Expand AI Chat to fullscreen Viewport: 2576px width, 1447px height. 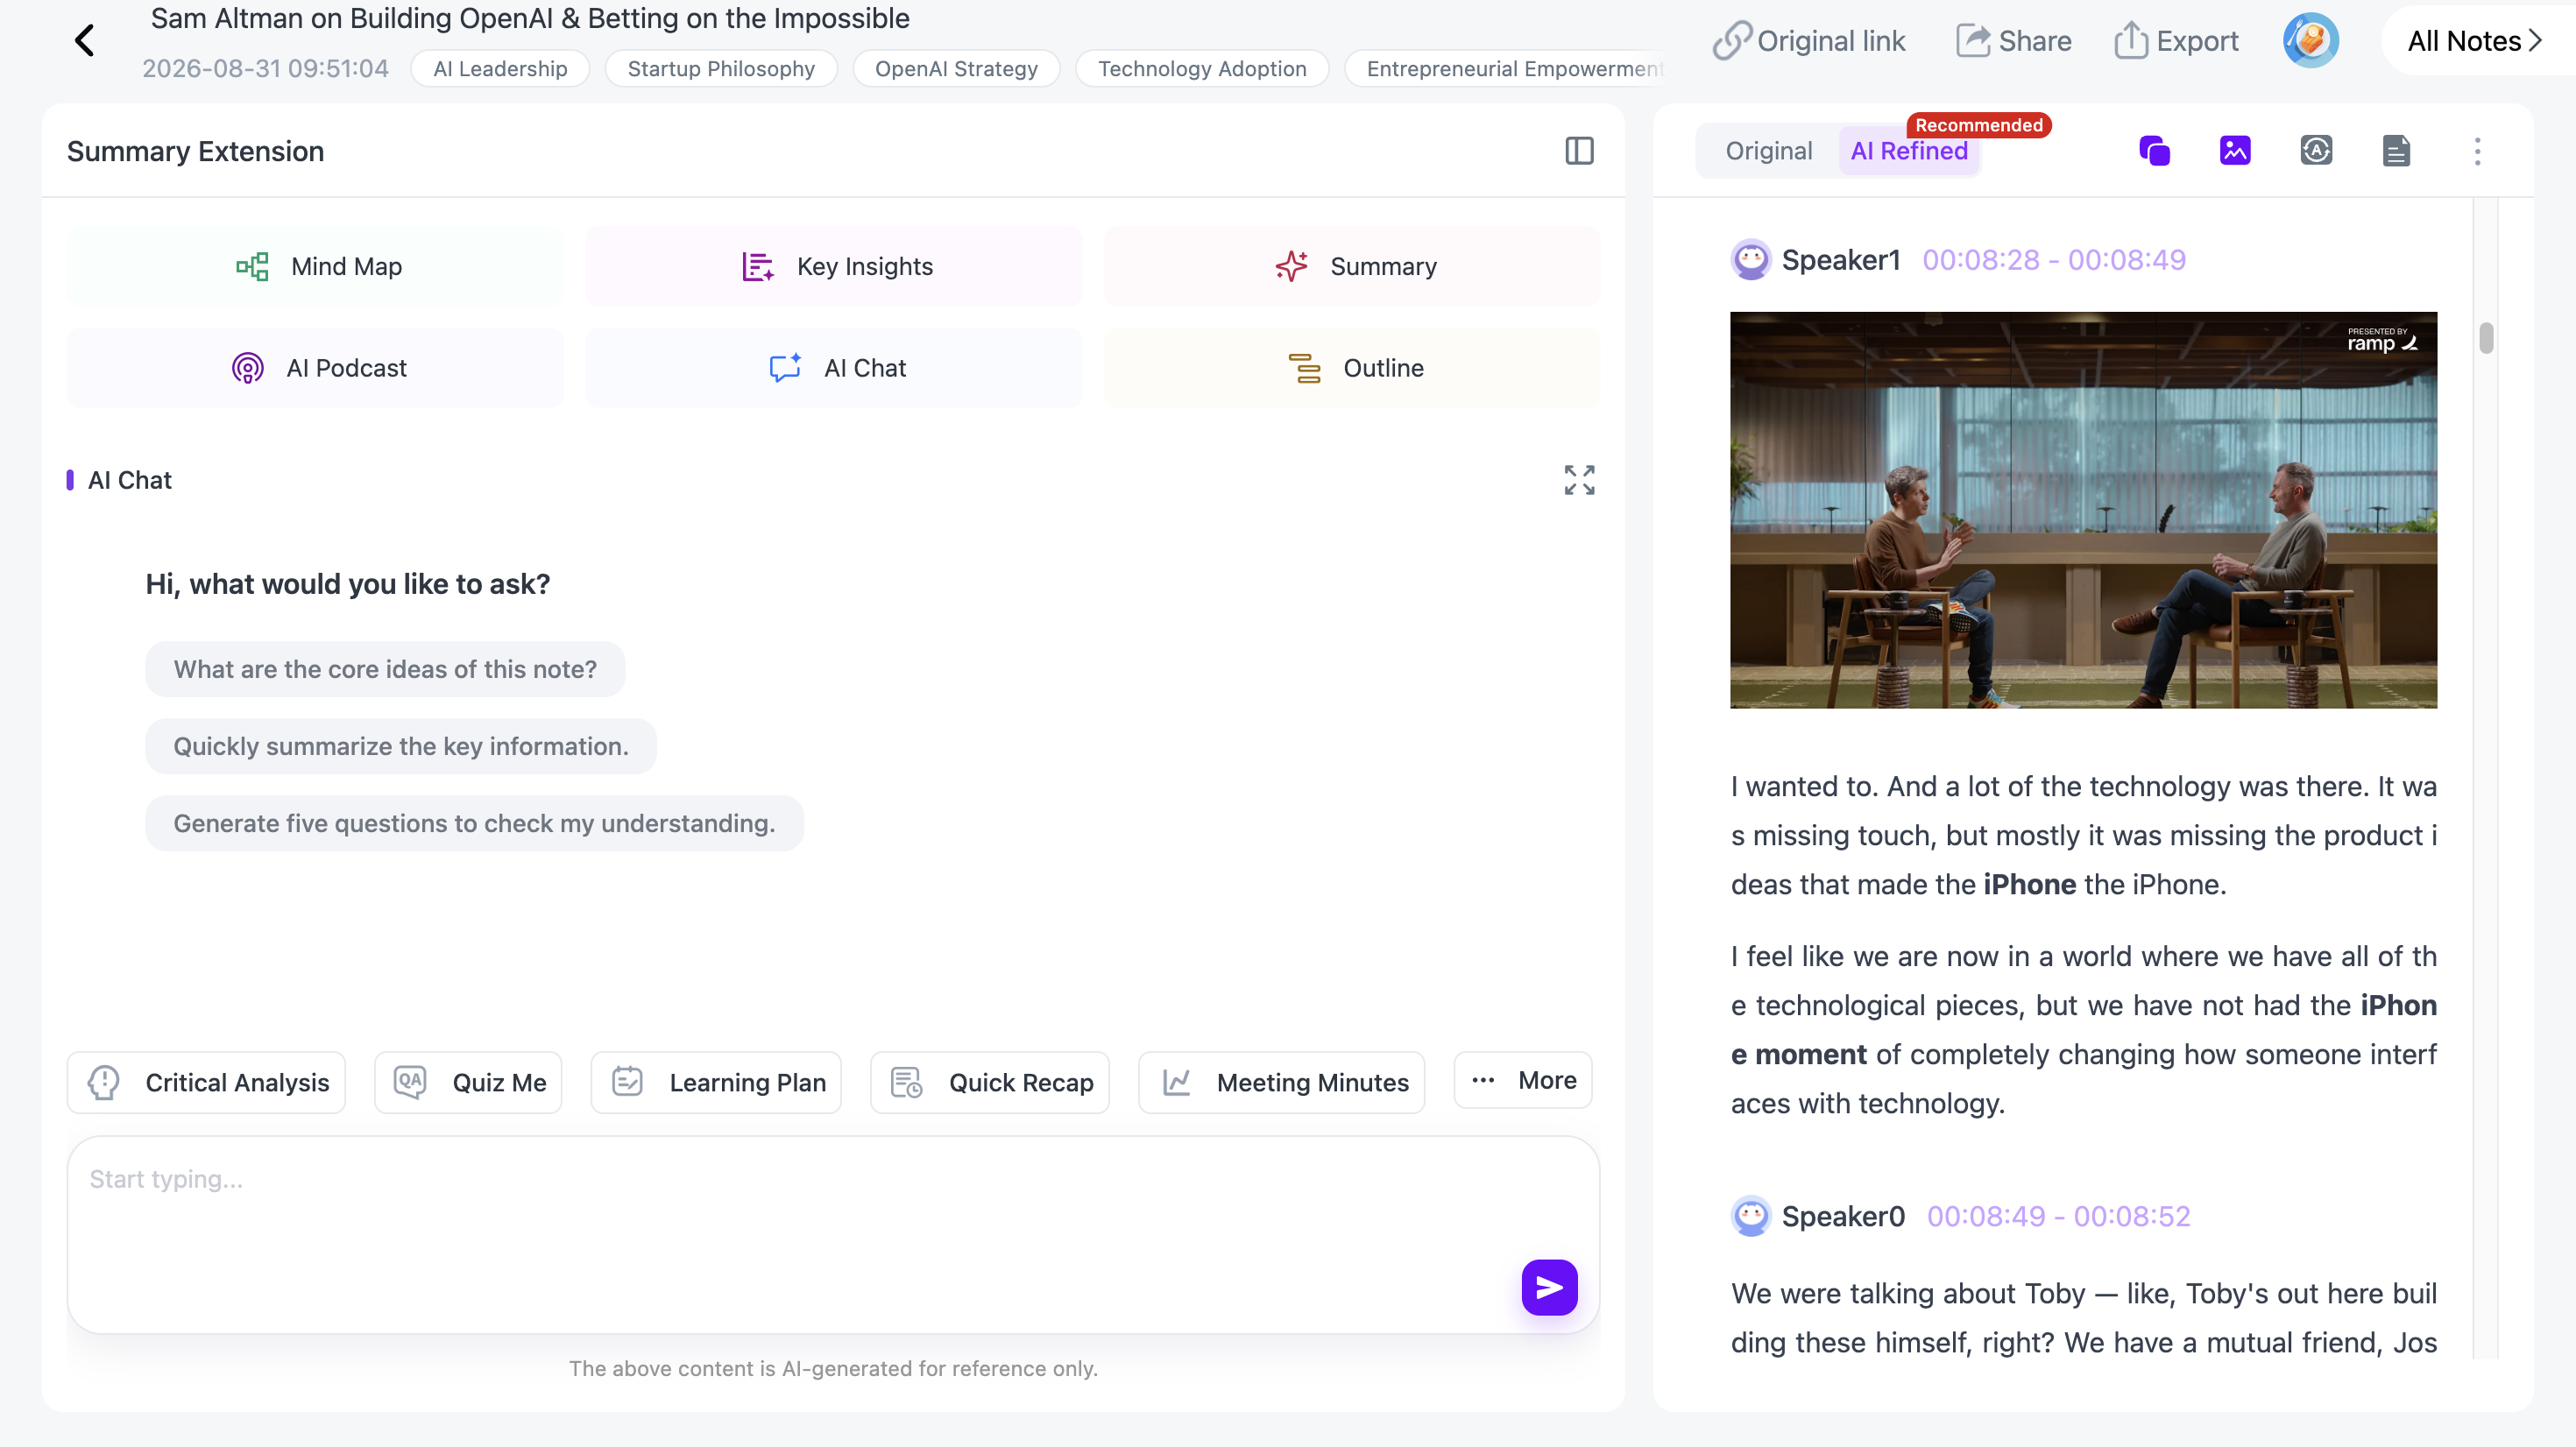1579,480
